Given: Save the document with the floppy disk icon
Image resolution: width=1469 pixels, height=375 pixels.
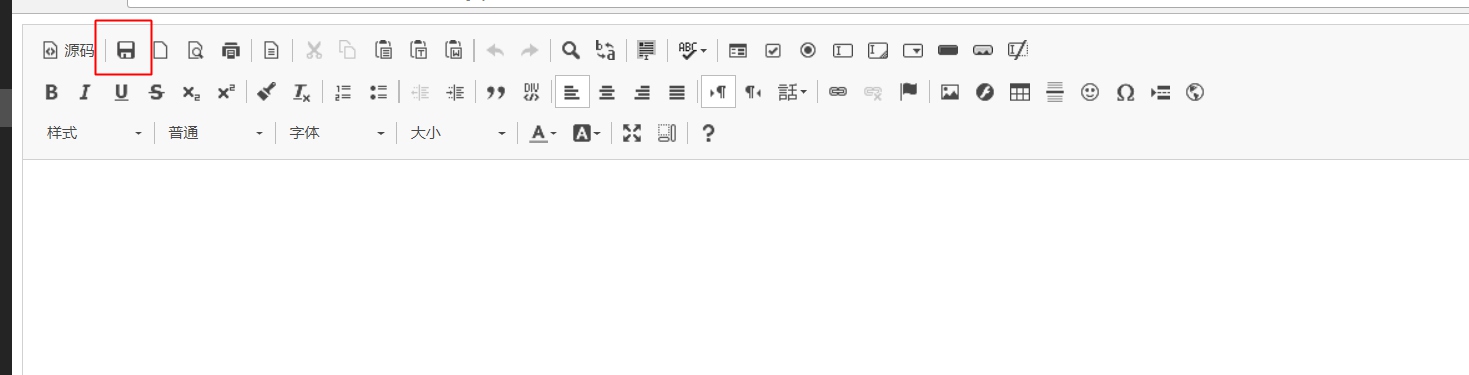Looking at the screenshot, I should [x=126, y=50].
